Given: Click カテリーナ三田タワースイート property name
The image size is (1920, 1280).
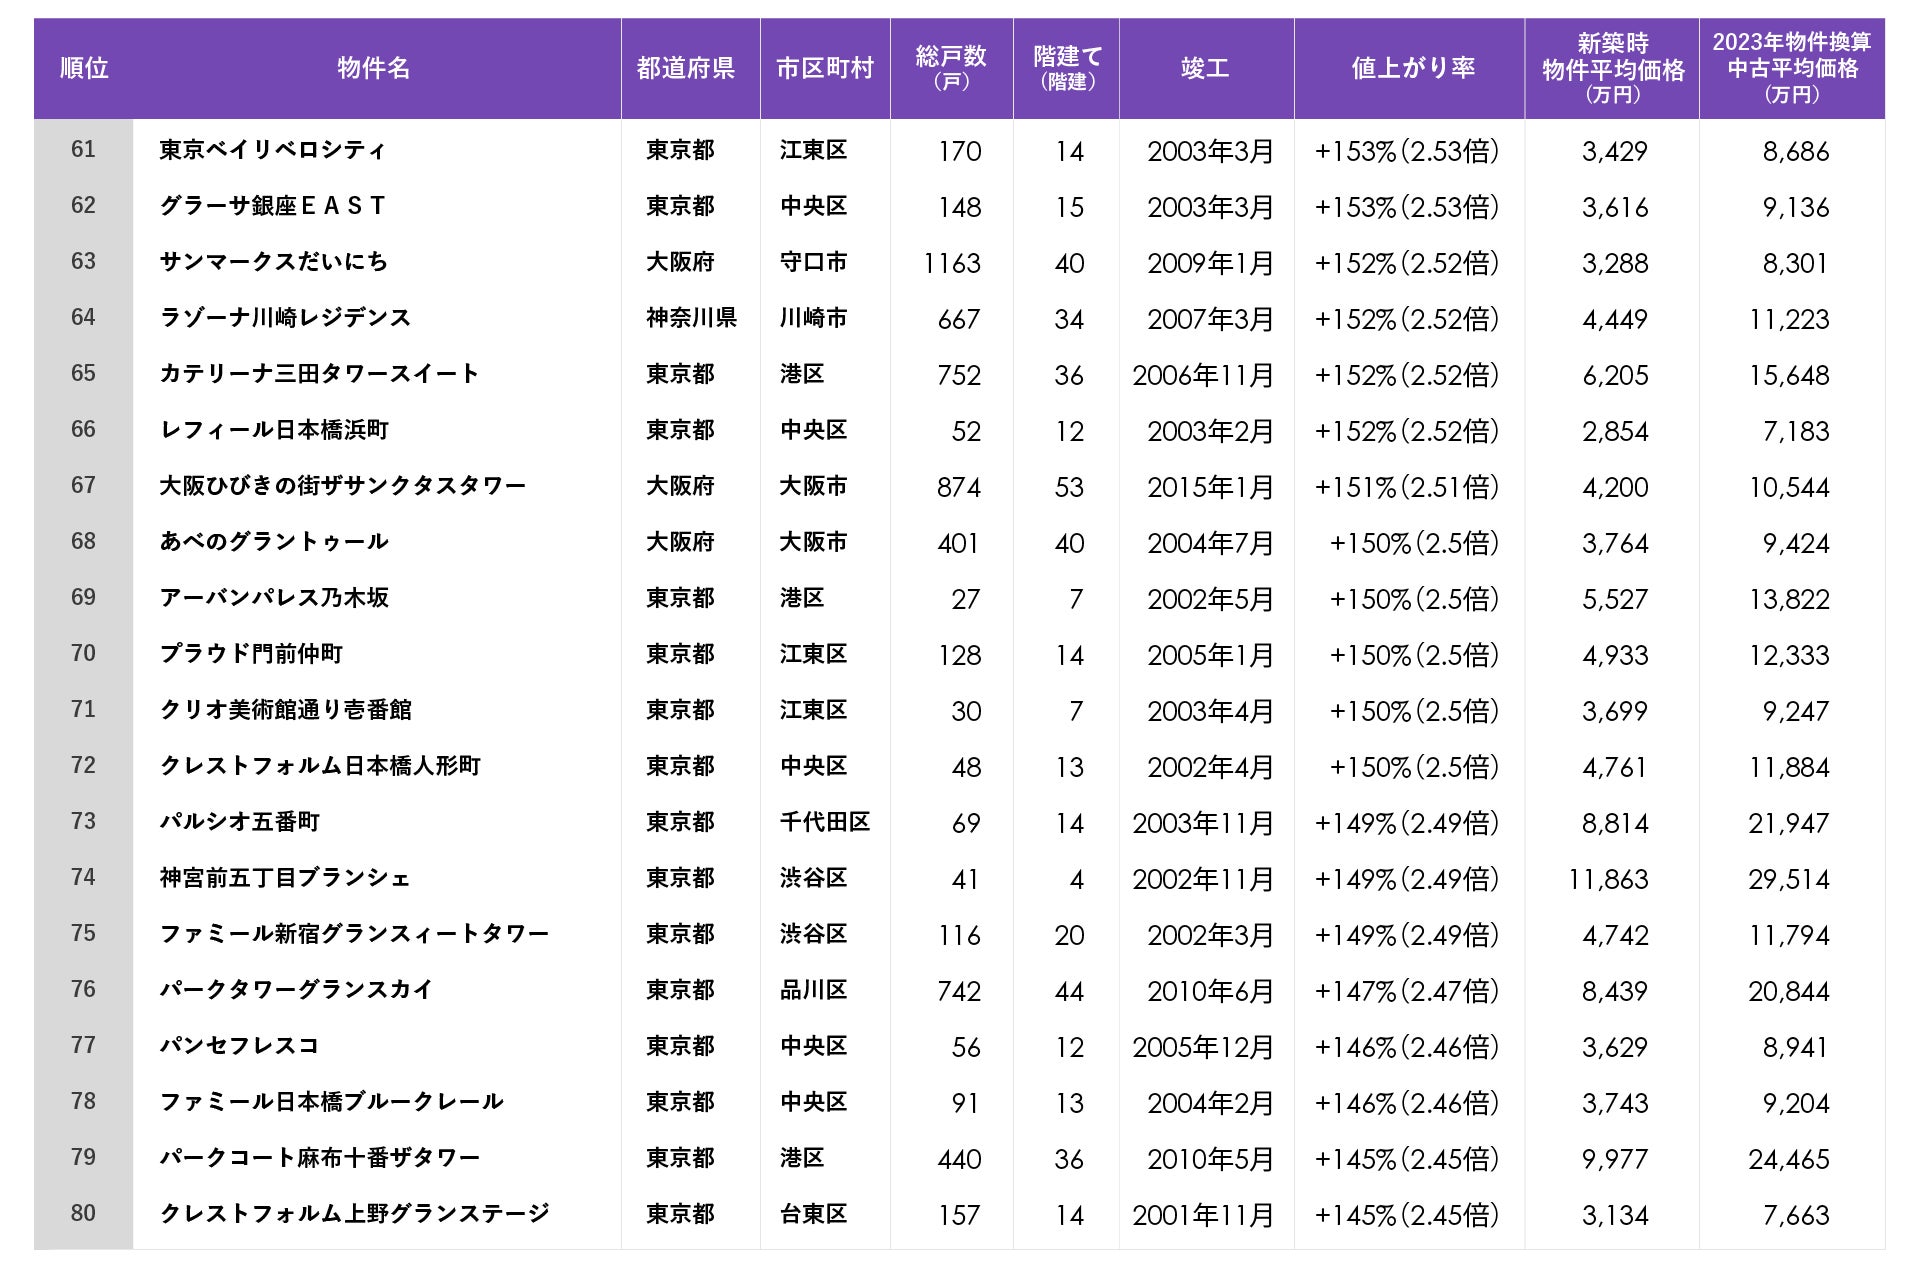Looking at the screenshot, I should pos(319,374).
